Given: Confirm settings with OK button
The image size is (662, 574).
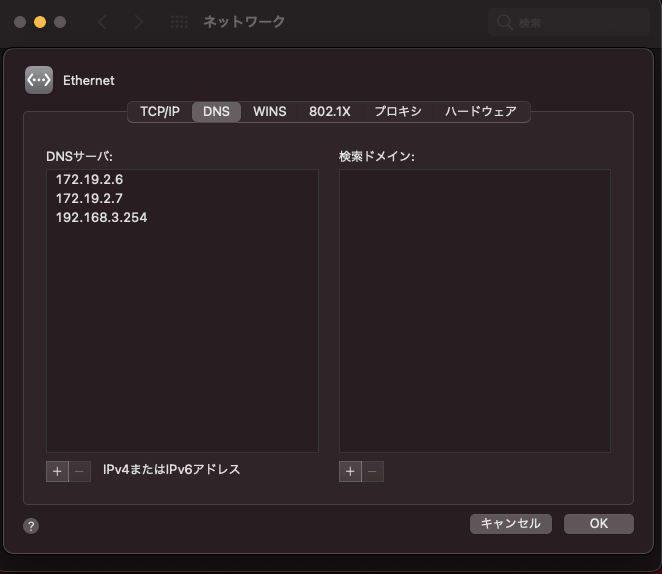Looking at the screenshot, I should click(598, 524).
